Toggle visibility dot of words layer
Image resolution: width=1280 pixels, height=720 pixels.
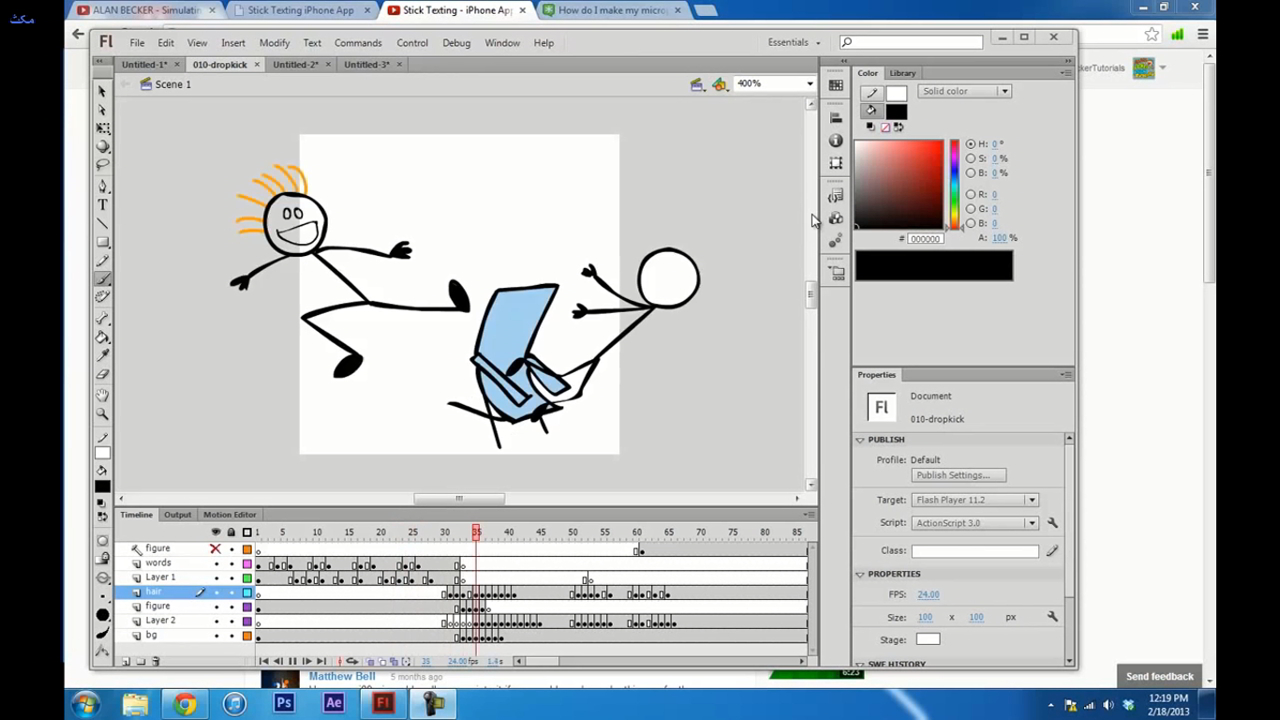click(216, 563)
